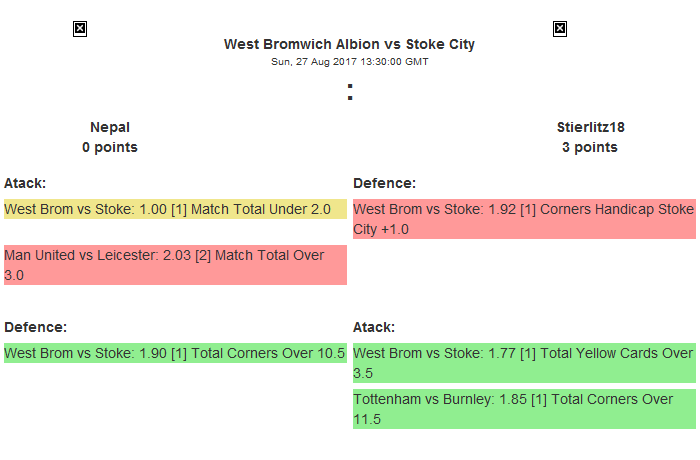The image size is (700, 460).
Task: Click the Atack heading under Nepal
Action: tap(25, 183)
